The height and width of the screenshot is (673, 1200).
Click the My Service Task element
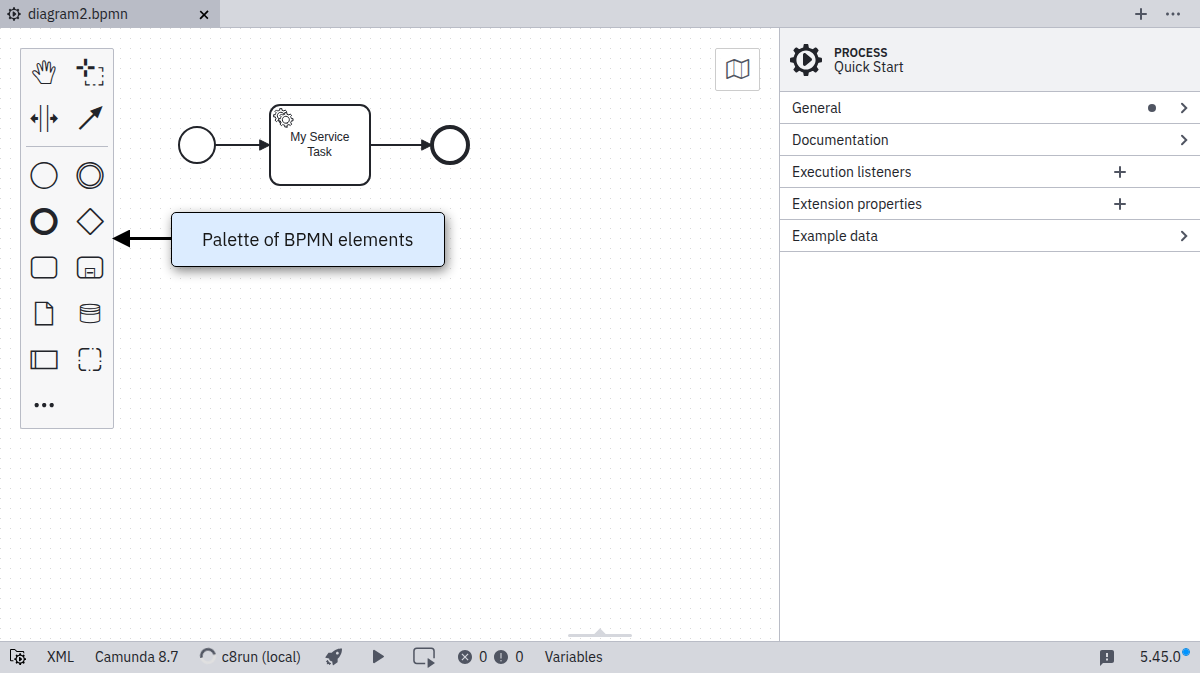coord(320,146)
